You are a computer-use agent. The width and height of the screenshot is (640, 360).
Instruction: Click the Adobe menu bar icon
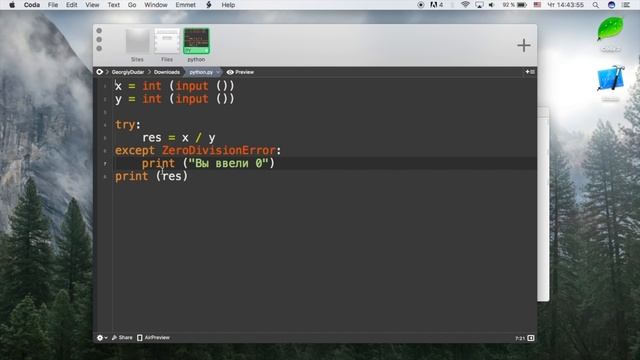[x=436, y=5]
